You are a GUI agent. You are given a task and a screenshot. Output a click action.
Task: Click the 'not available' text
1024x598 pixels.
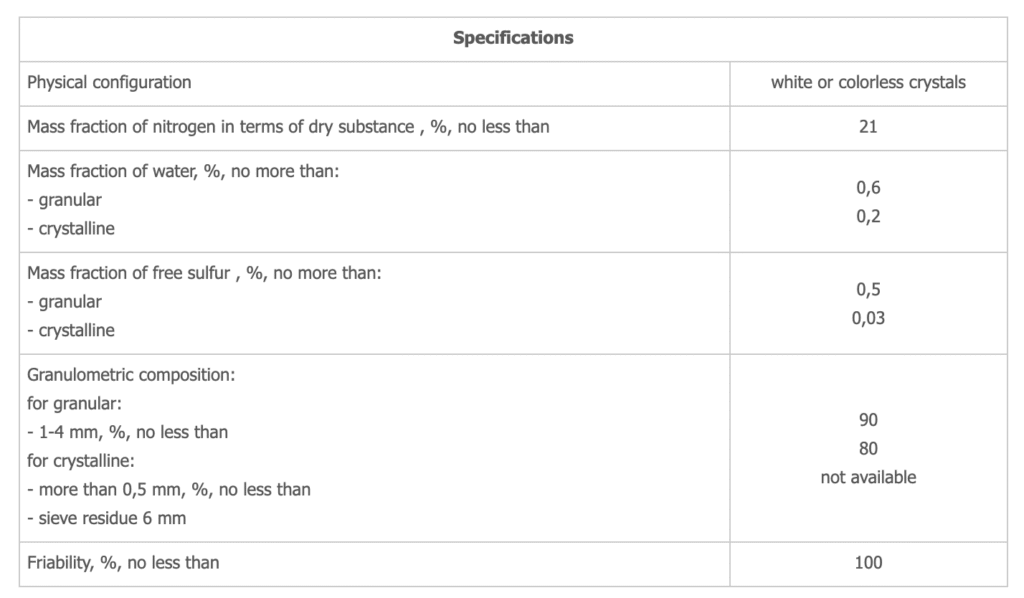(x=868, y=477)
